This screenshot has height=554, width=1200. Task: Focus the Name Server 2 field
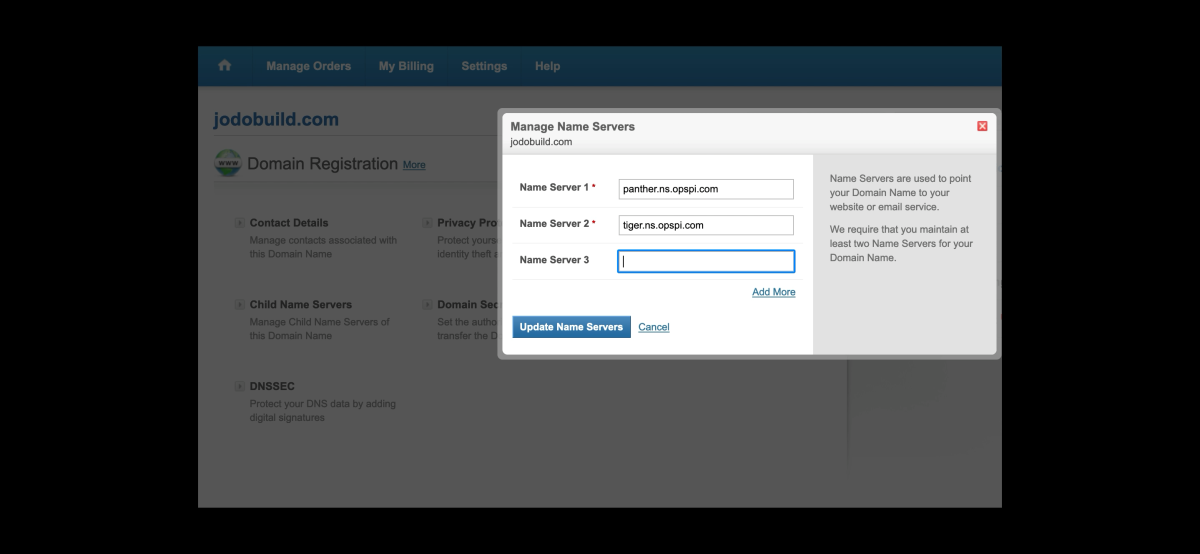coord(706,225)
